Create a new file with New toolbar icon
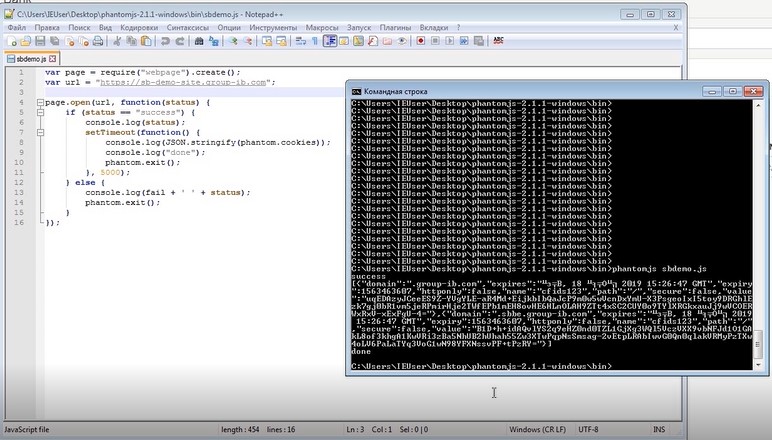Image resolution: width=772 pixels, height=440 pixels. (11, 41)
